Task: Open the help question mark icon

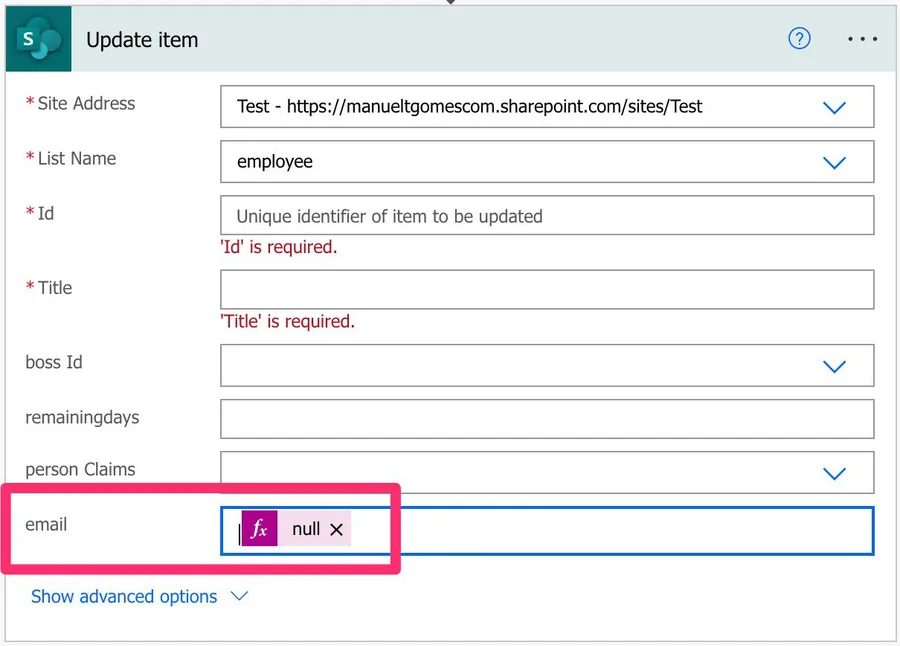Action: pyautogui.click(x=799, y=39)
